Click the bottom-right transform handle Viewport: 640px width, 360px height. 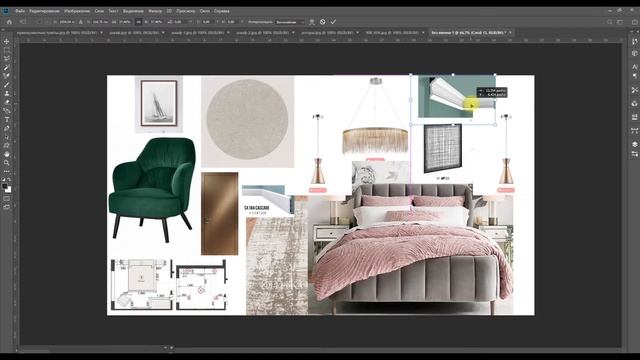click(495, 124)
